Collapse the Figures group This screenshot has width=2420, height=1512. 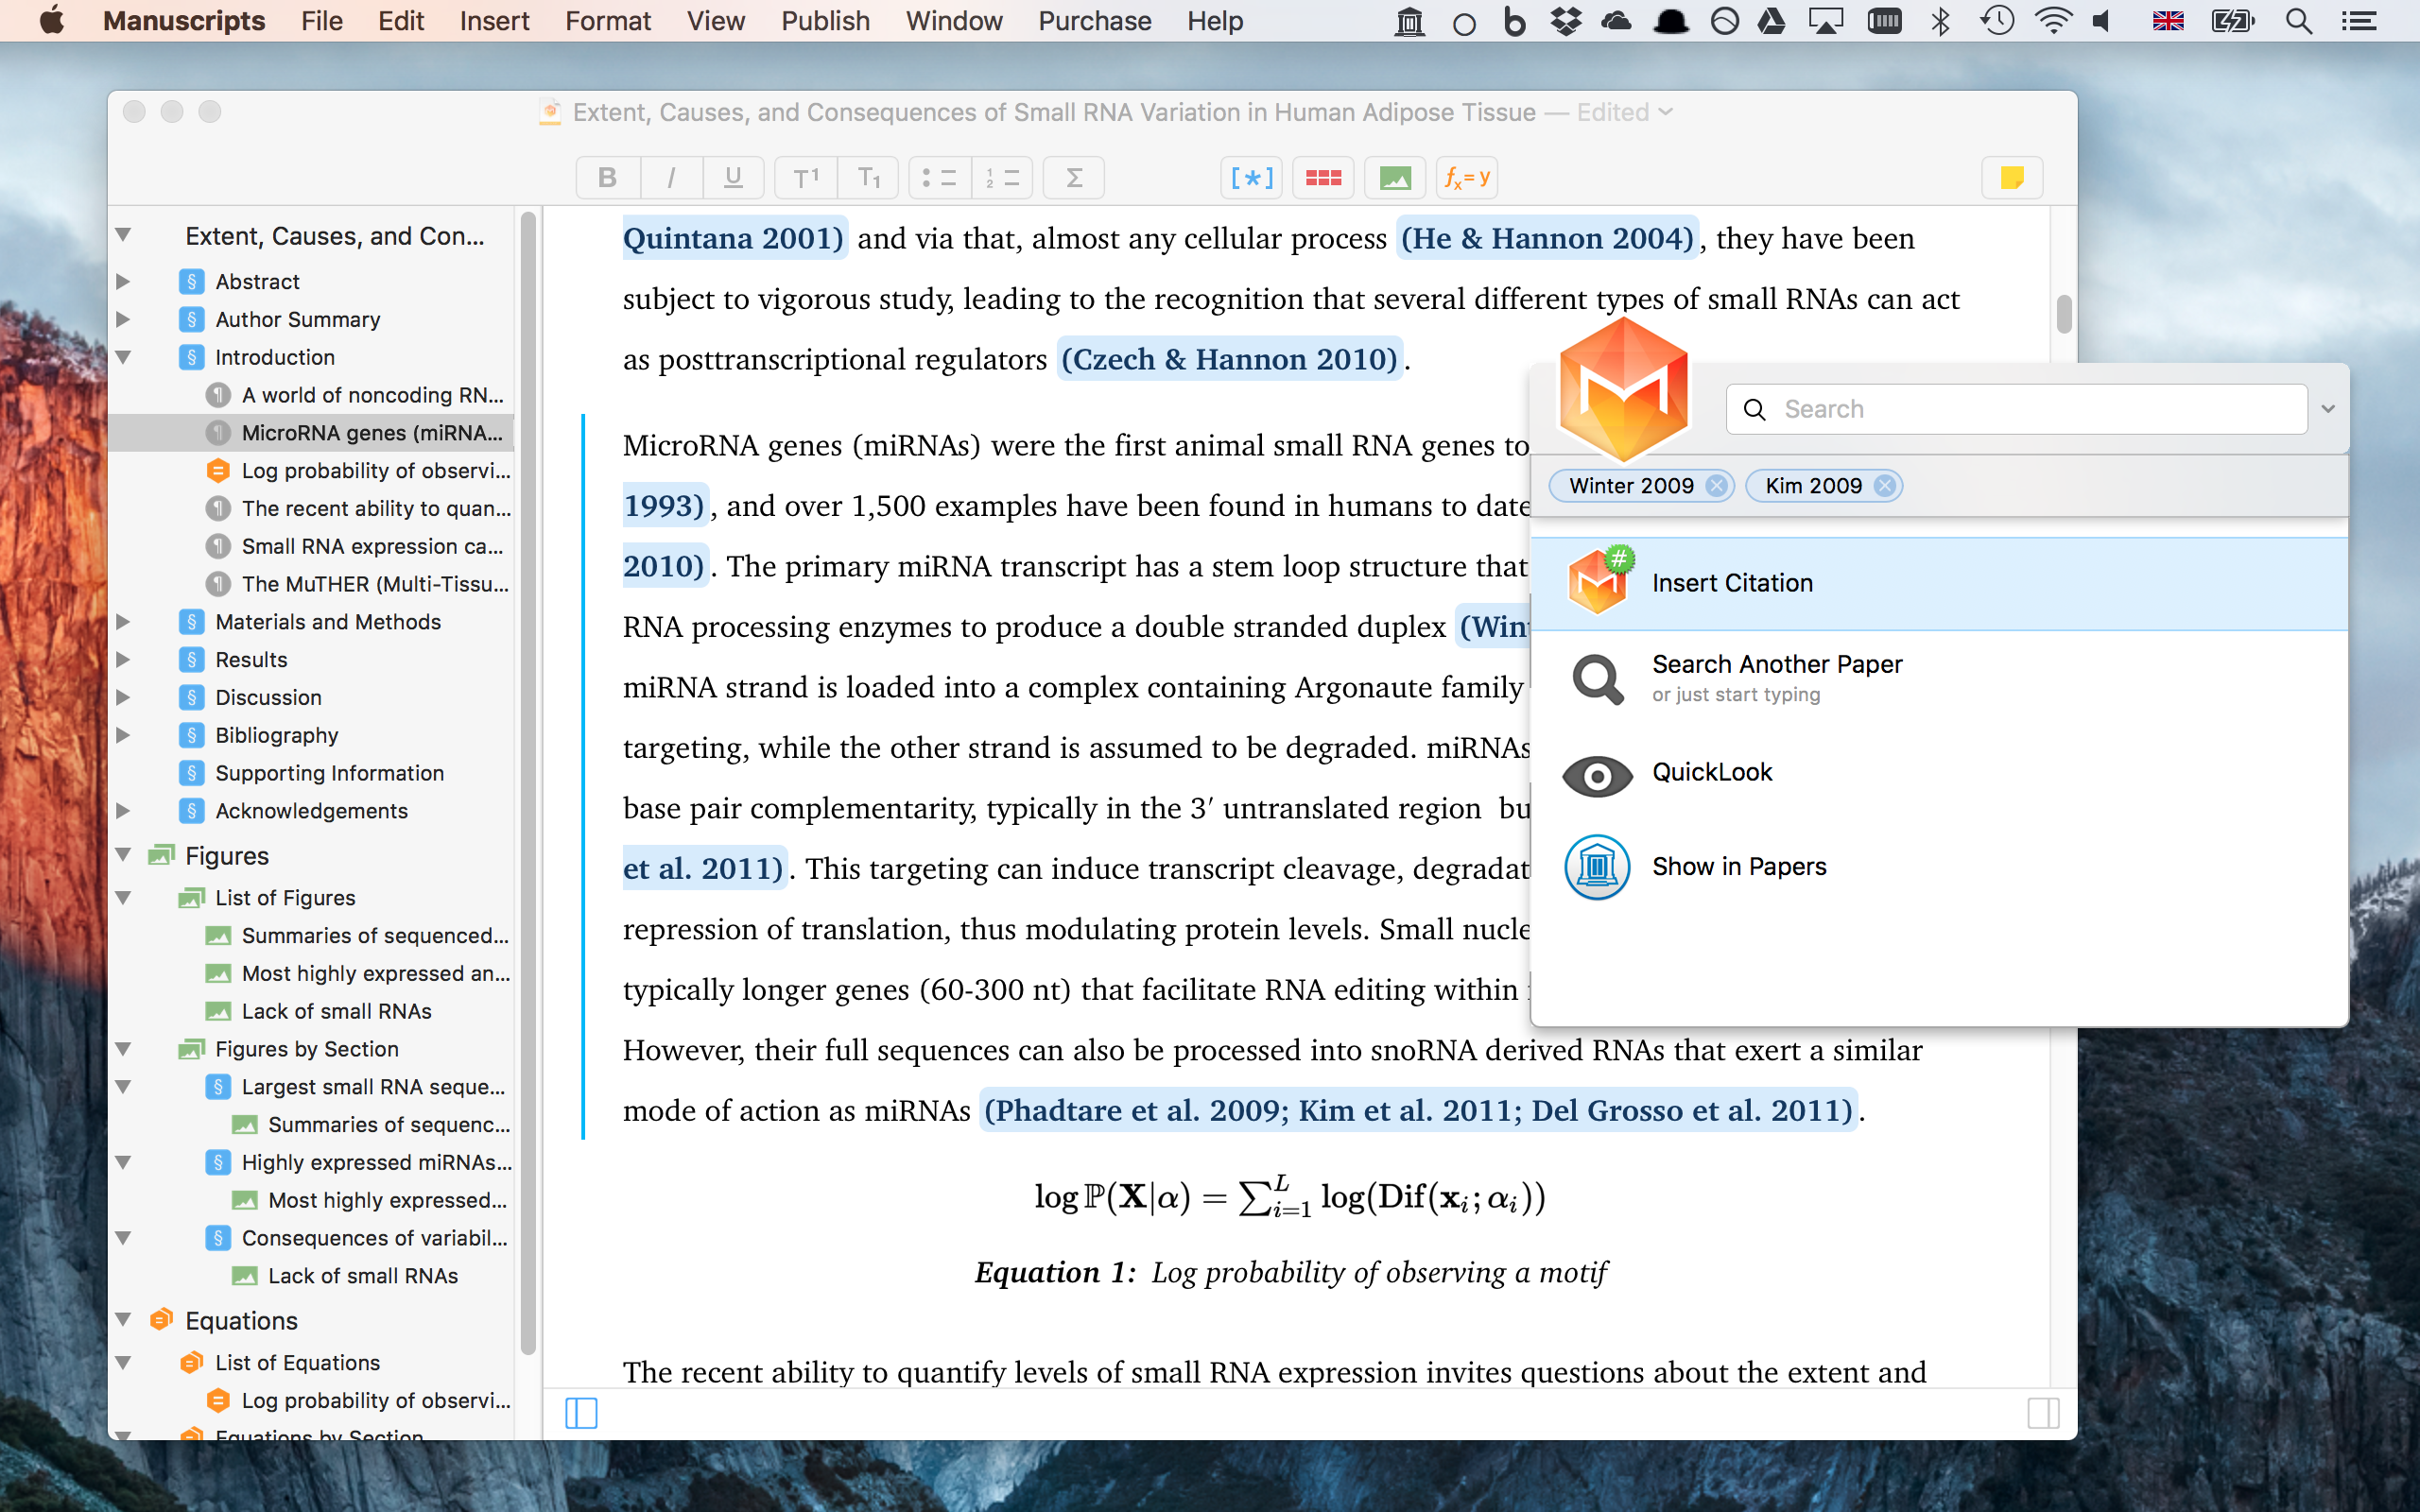tap(123, 855)
